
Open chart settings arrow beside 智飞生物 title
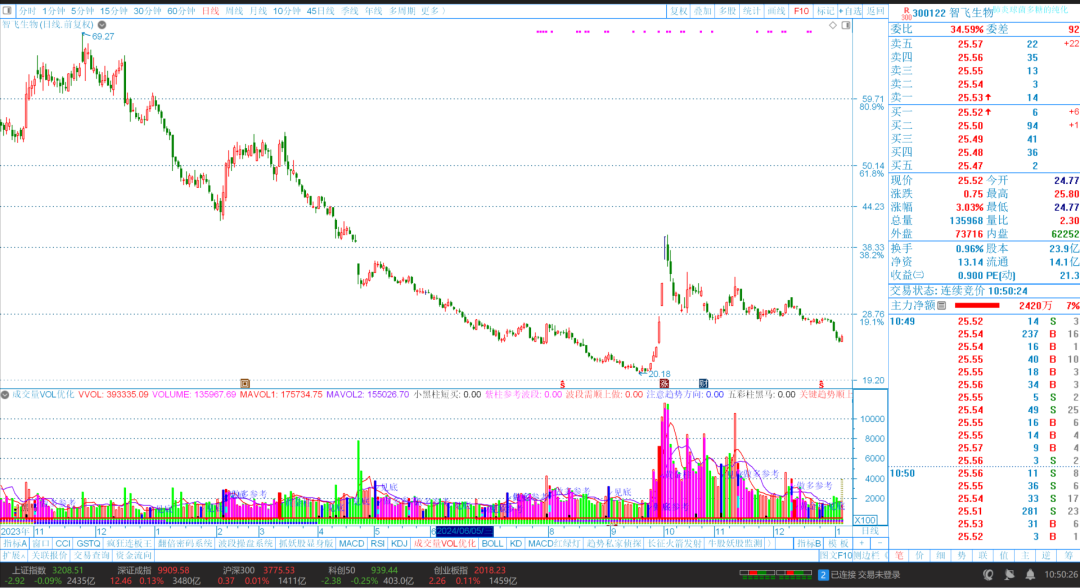coord(102,25)
